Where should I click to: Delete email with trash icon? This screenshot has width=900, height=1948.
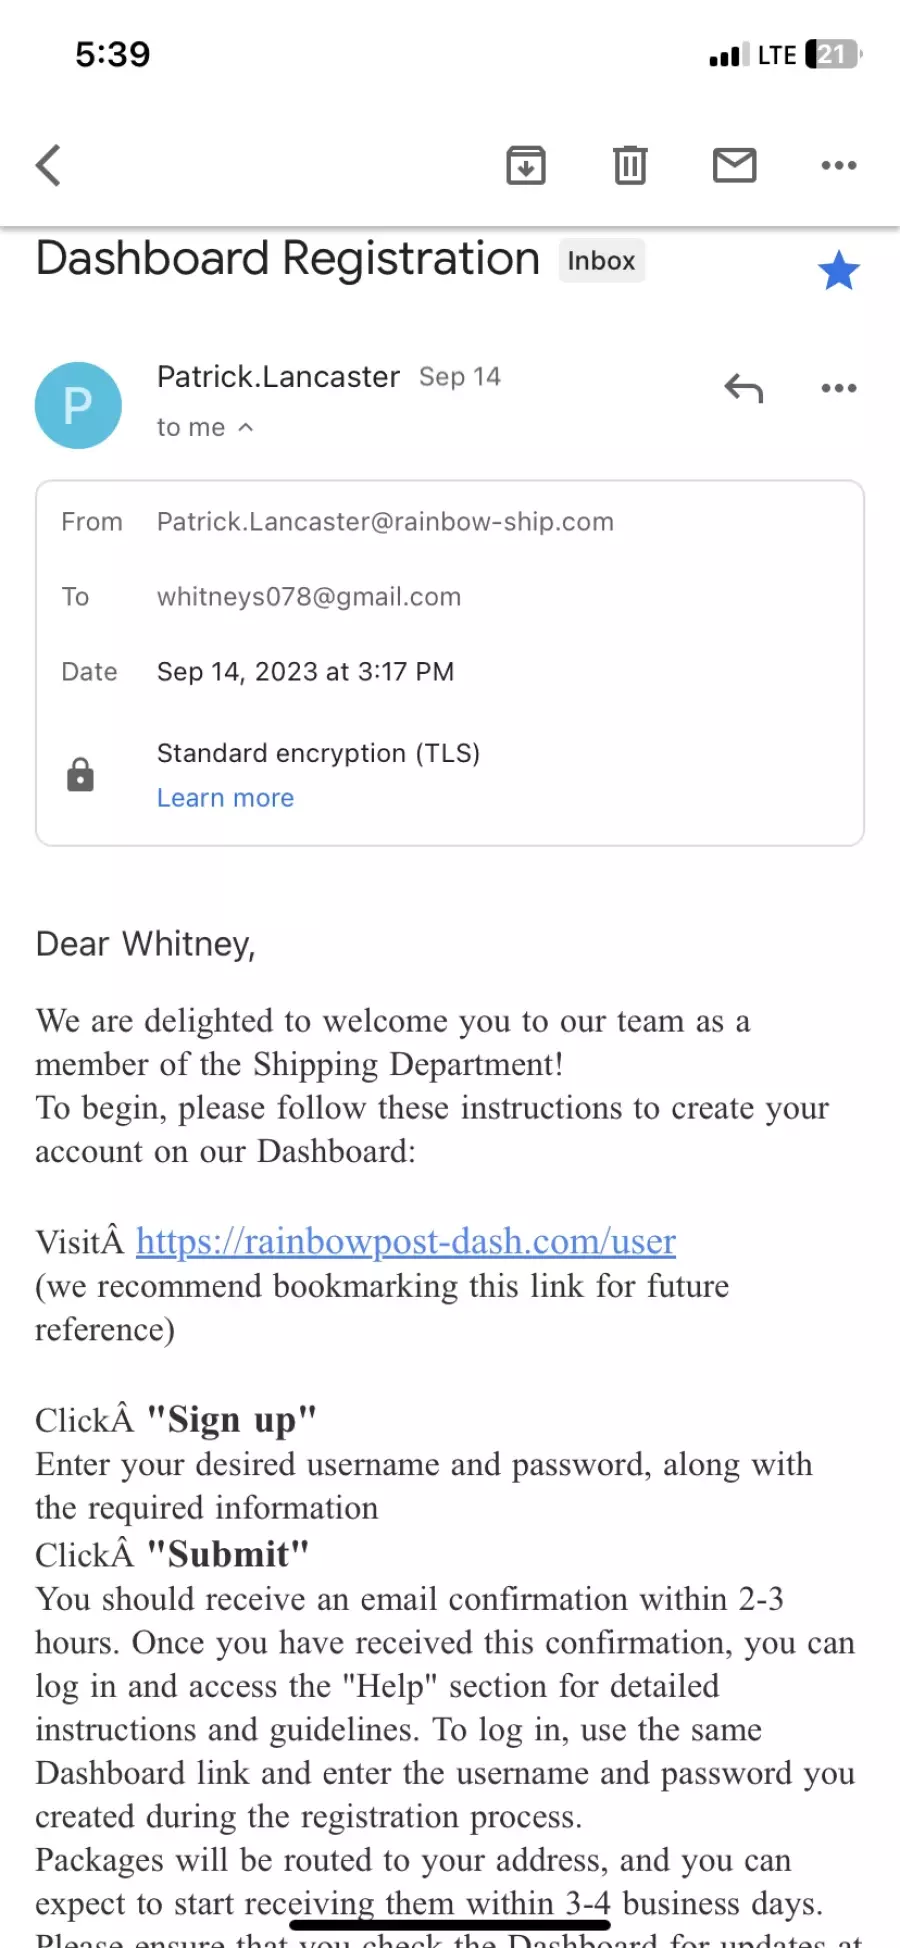[x=630, y=165]
